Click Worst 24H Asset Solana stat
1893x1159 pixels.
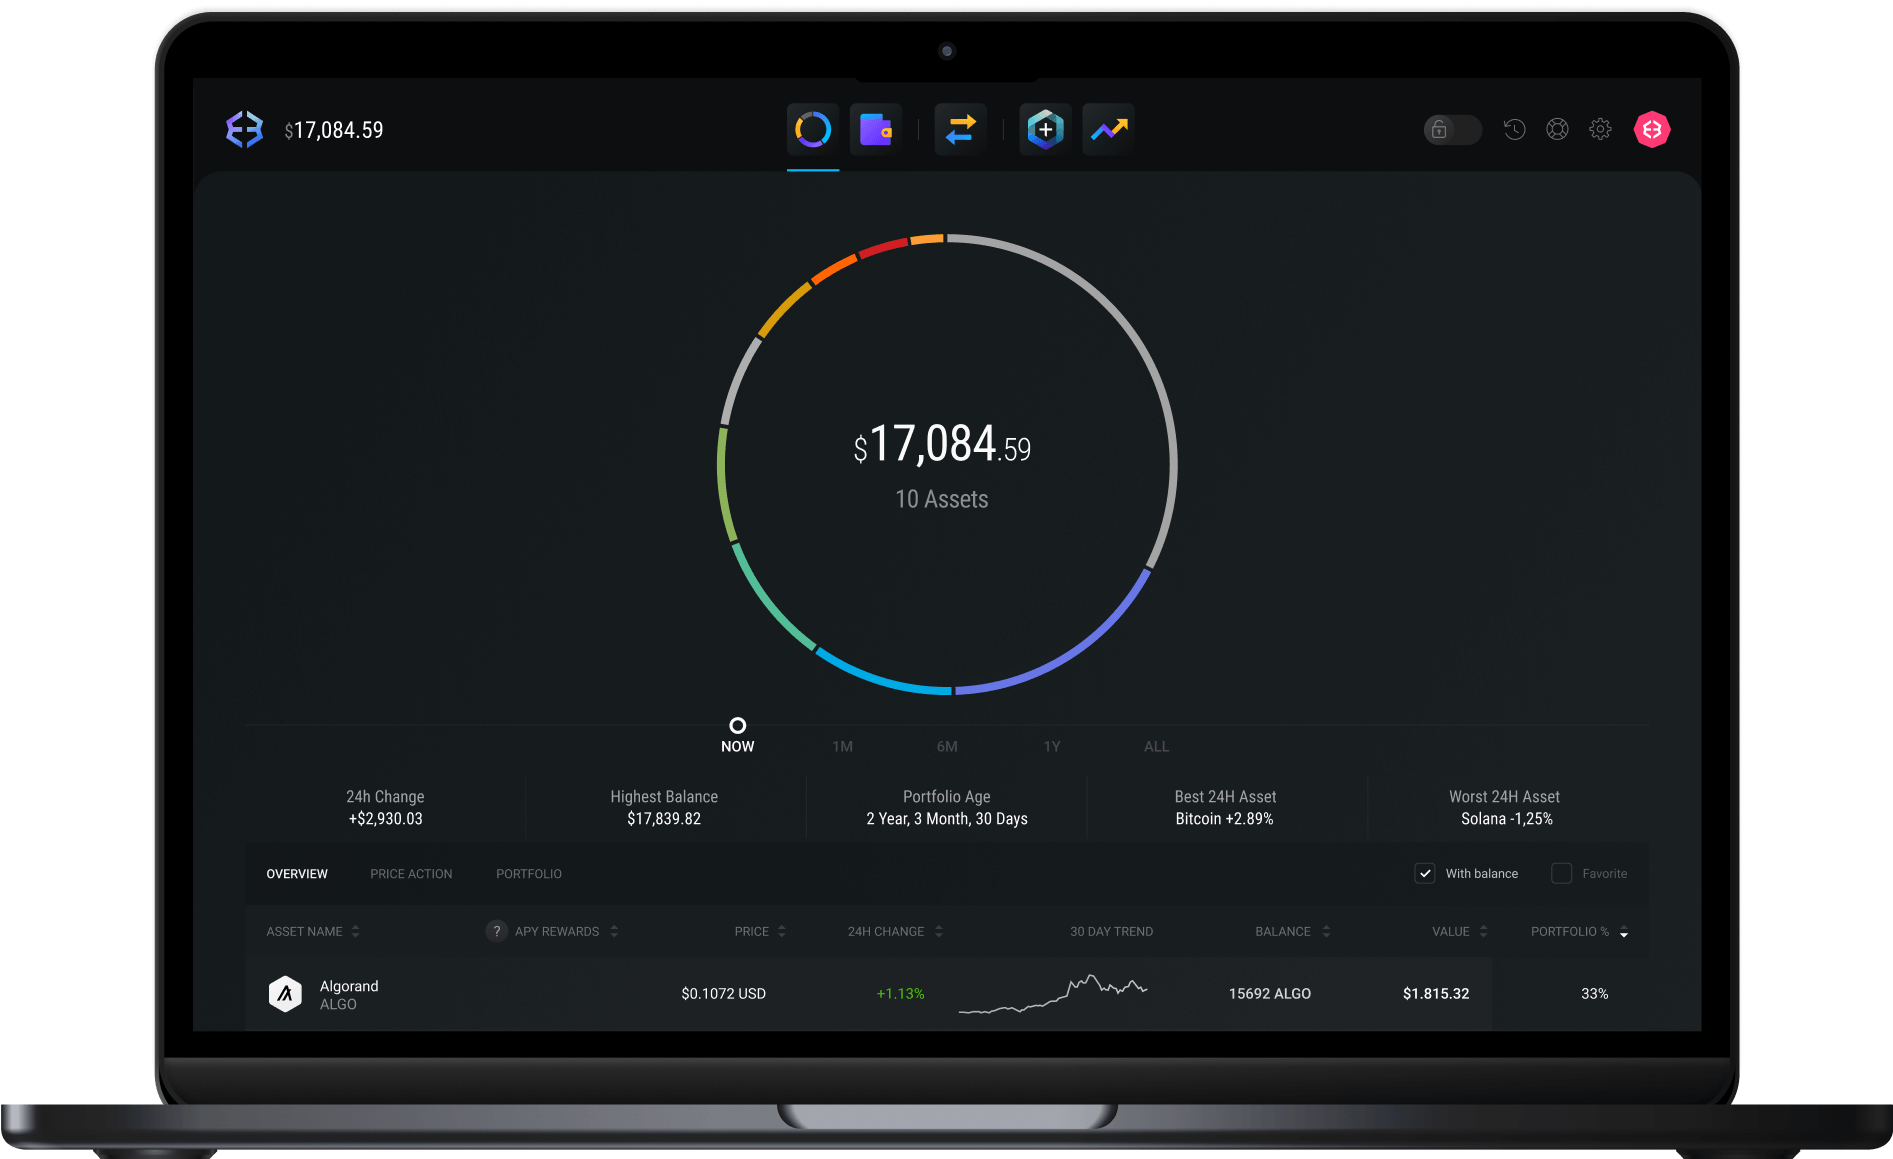point(1505,808)
